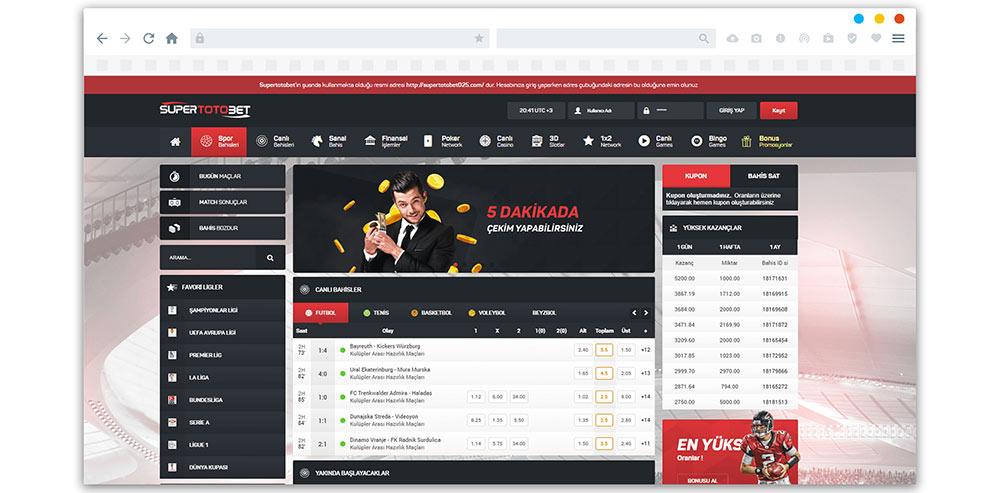Click the Kullanıcı Adı username field

pyautogui.click(x=601, y=110)
